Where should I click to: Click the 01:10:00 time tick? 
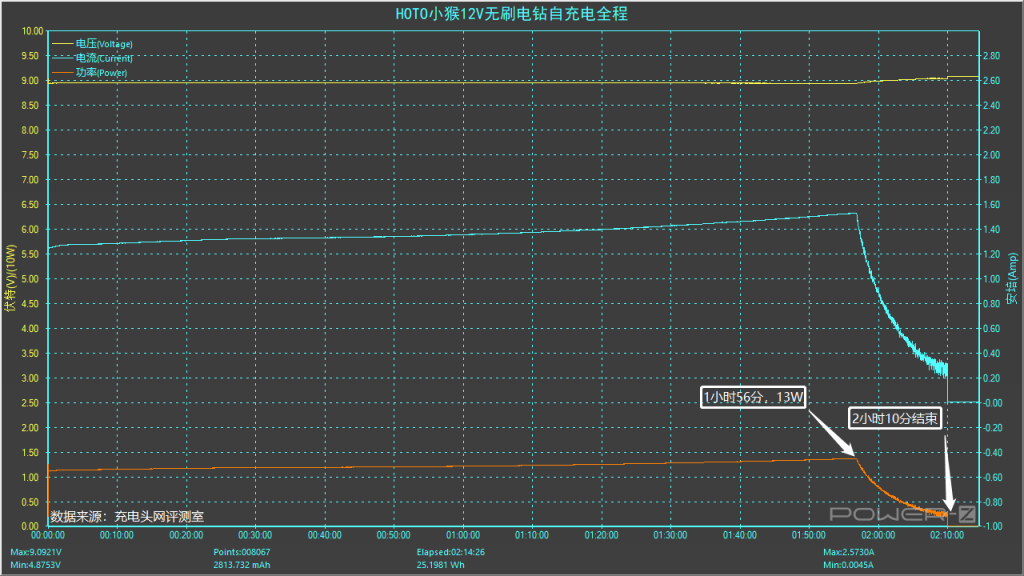(532, 536)
